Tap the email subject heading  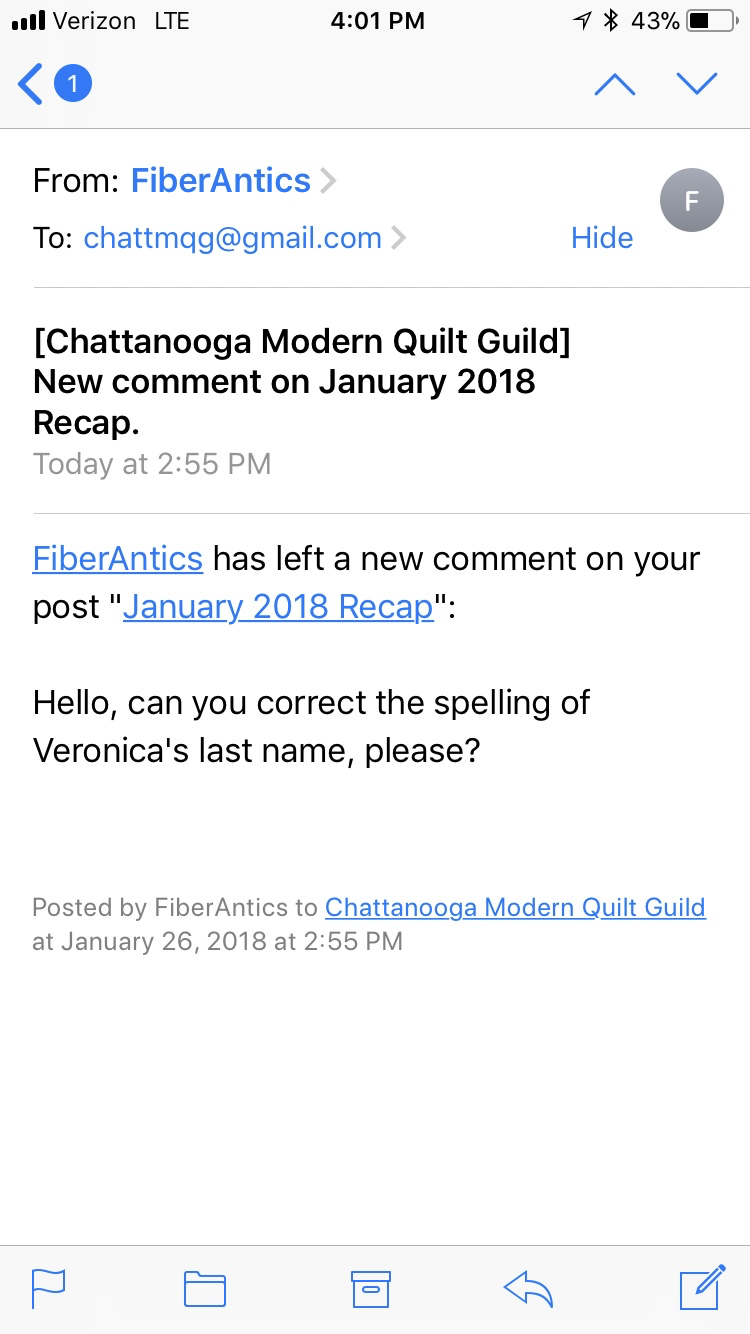tap(301, 382)
